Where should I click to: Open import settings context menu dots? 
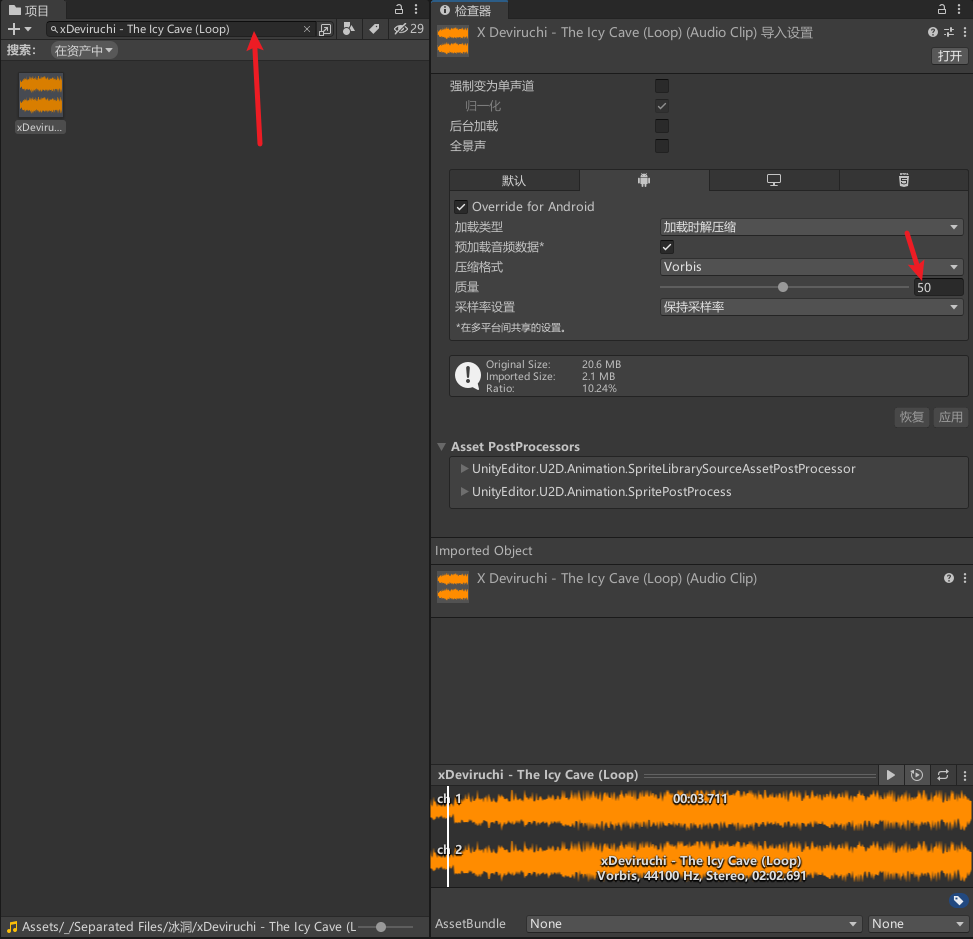click(x=964, y=32)
